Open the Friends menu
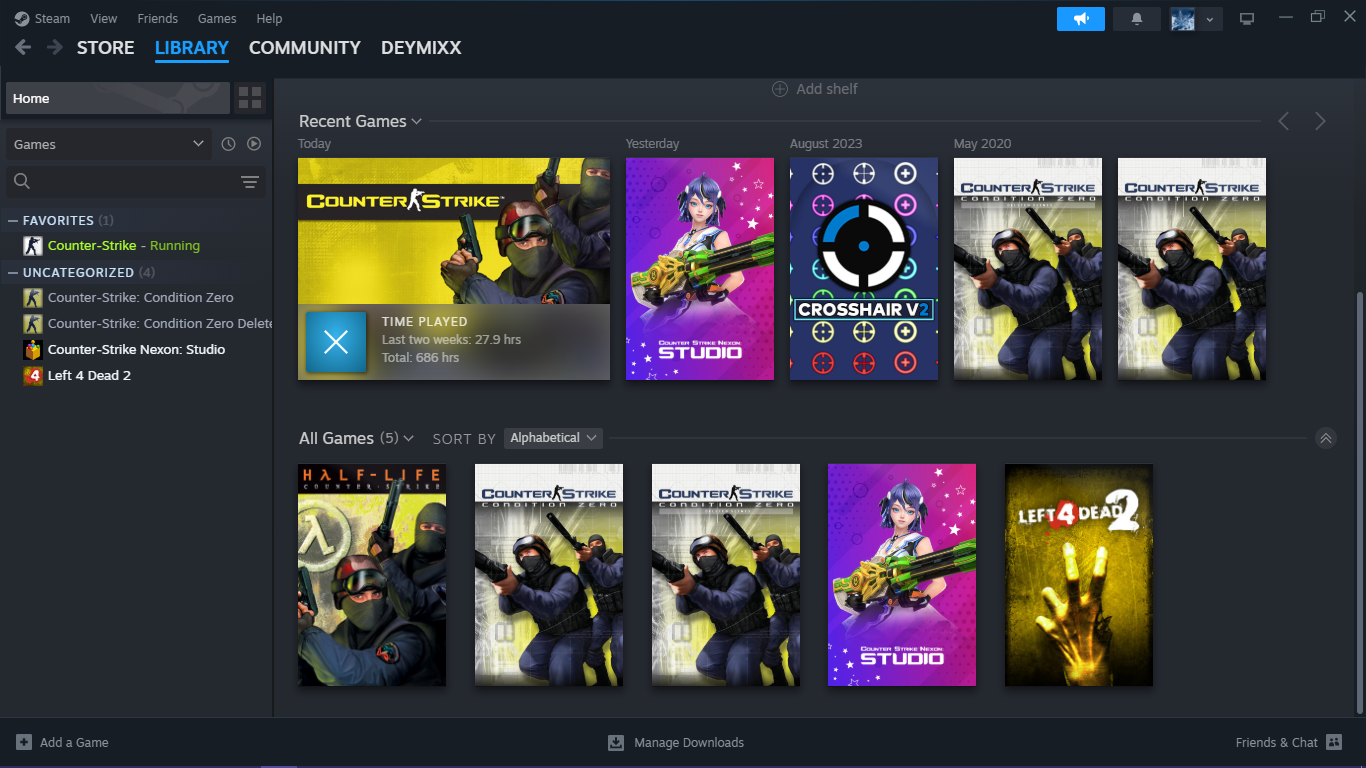1366x768 pixels. click(x=157, y=18)
